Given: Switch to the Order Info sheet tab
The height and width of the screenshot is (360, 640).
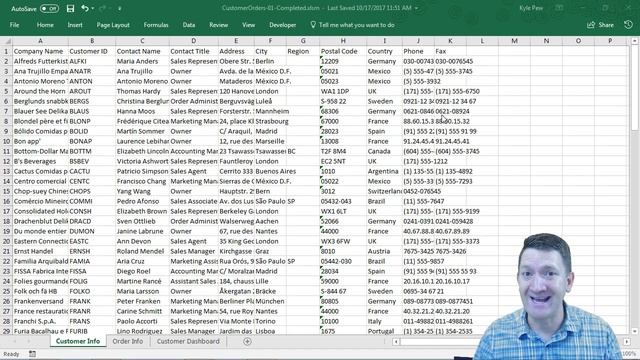Looking at the screenshot, I should (128, 341).
